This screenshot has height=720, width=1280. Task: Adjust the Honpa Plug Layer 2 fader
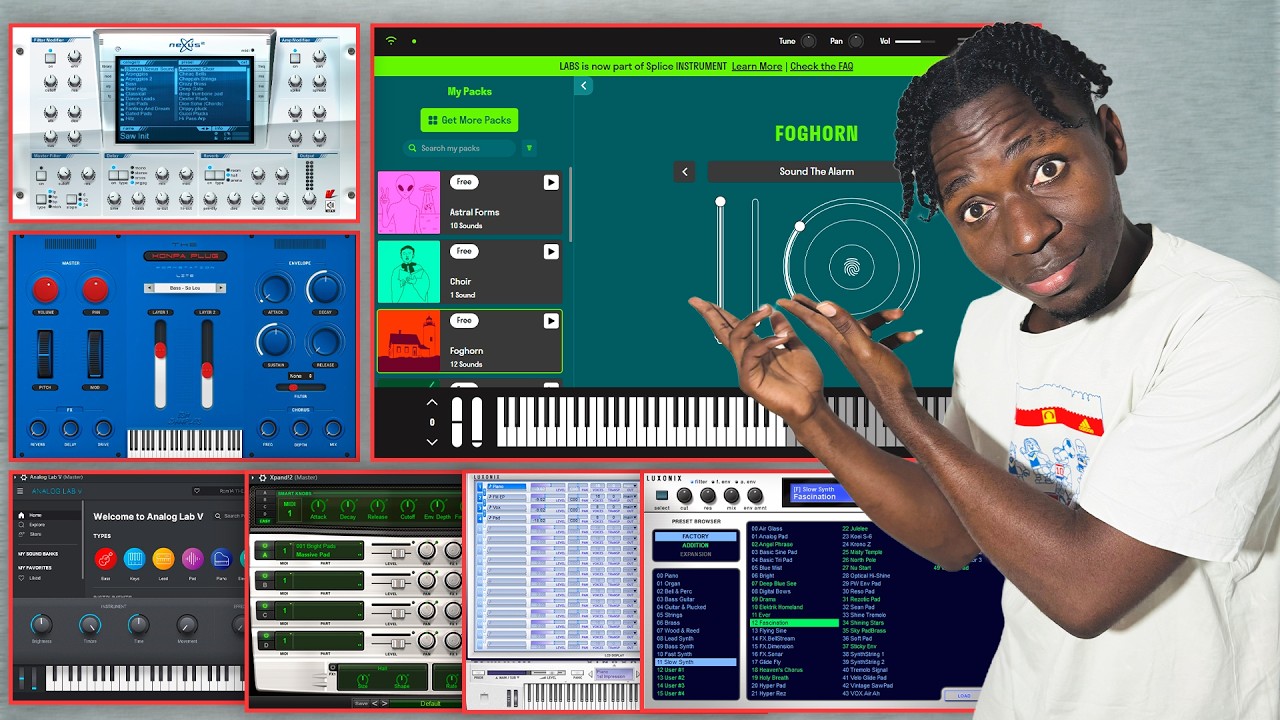pyautogui.click(x=207, y=364)
